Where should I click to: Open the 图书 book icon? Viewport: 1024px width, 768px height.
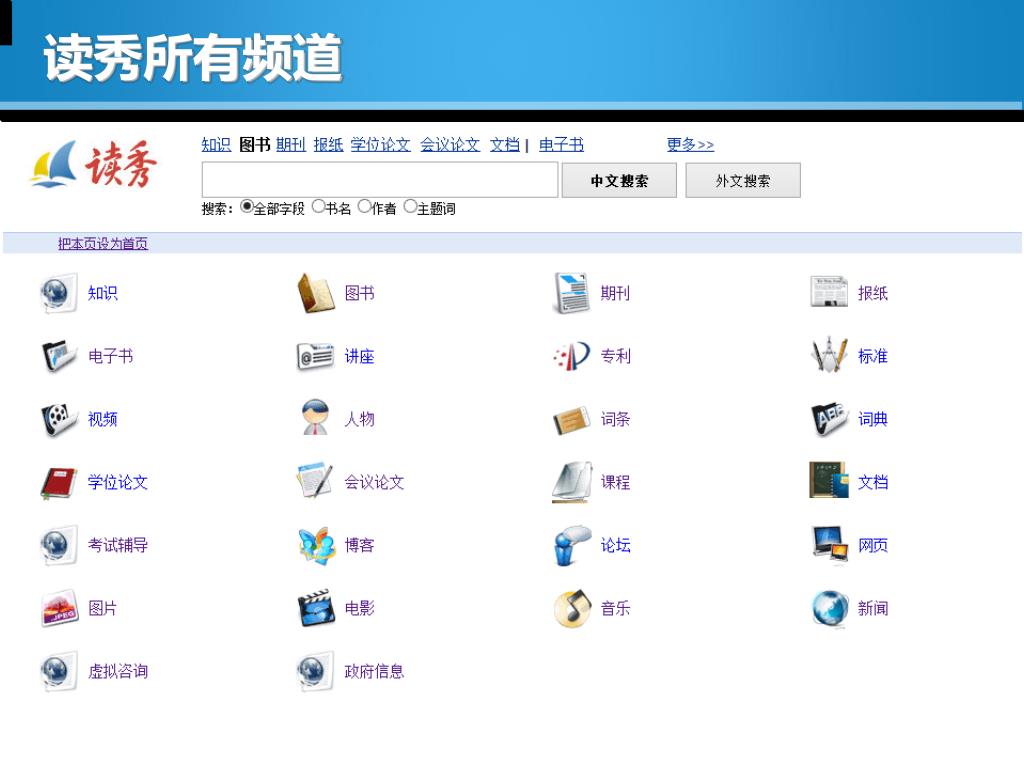coord(316,293)
